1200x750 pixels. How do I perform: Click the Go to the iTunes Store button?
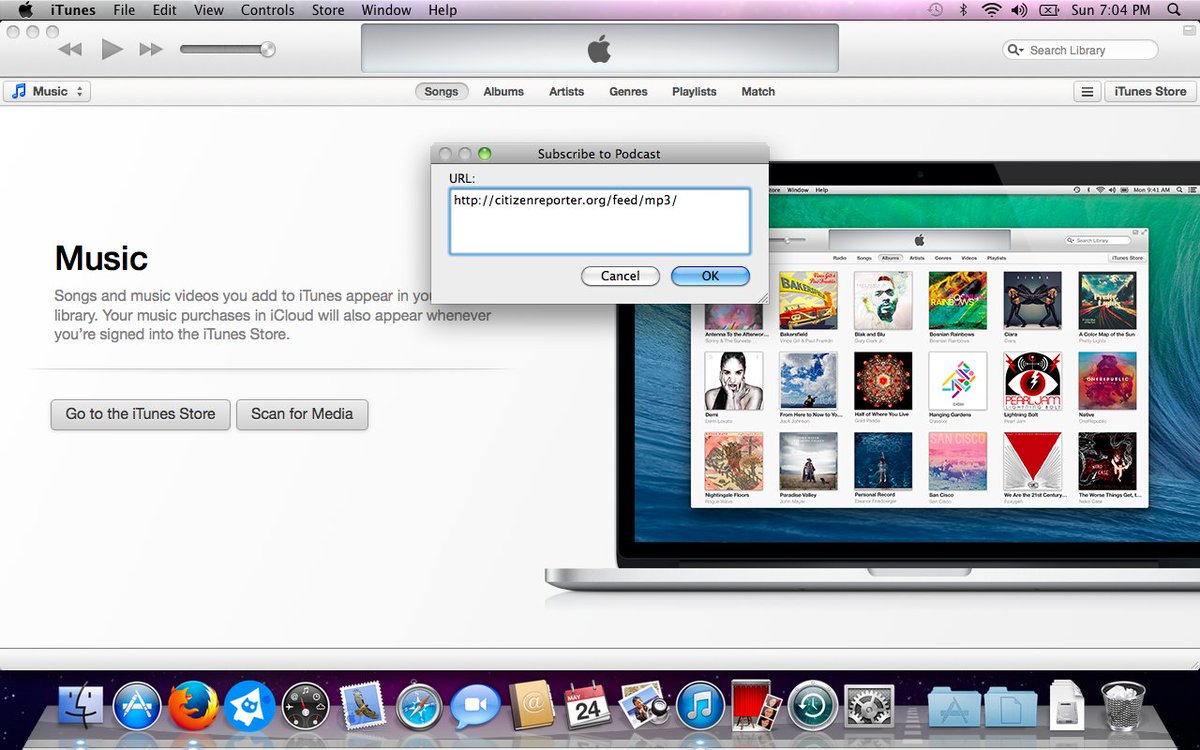click(140, 414)
